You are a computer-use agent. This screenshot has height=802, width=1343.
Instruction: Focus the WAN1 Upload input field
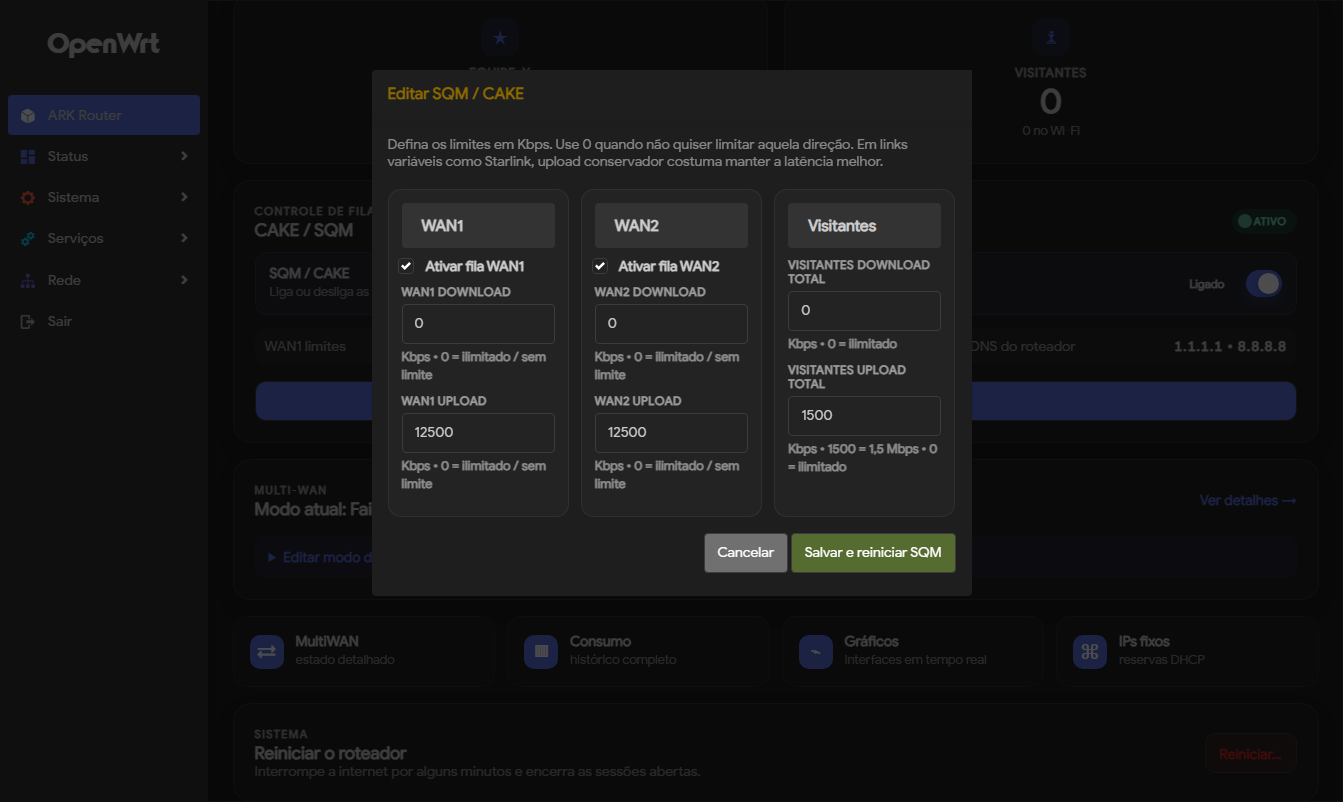coord(478,433)
